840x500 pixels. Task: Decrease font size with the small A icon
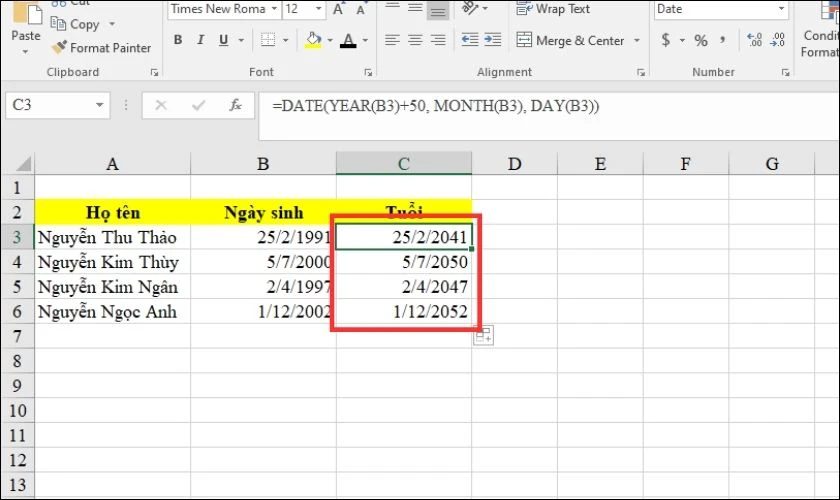(361, 10)
